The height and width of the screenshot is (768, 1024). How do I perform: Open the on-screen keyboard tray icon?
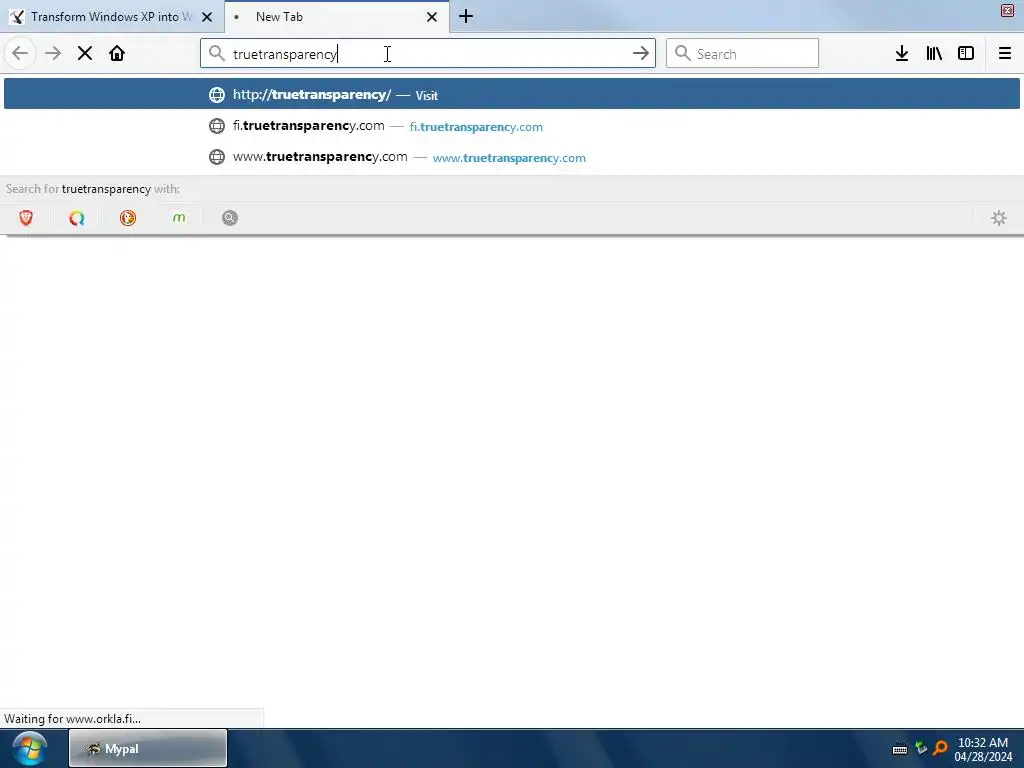click(900, 749)
